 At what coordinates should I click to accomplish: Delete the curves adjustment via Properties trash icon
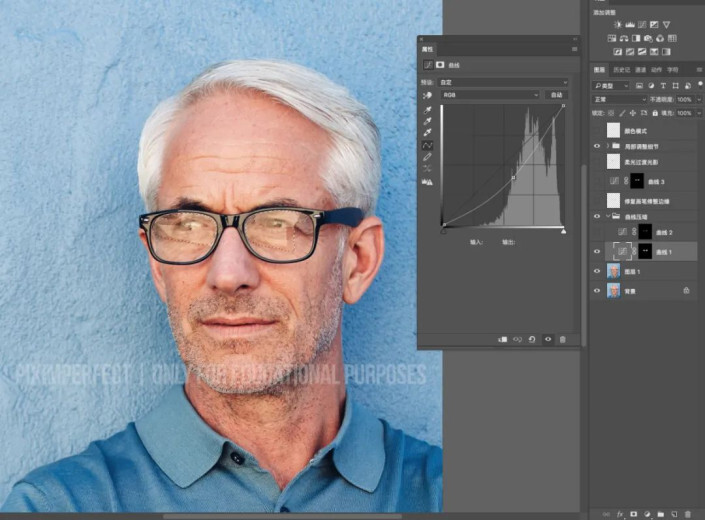[x=562, y=339]
